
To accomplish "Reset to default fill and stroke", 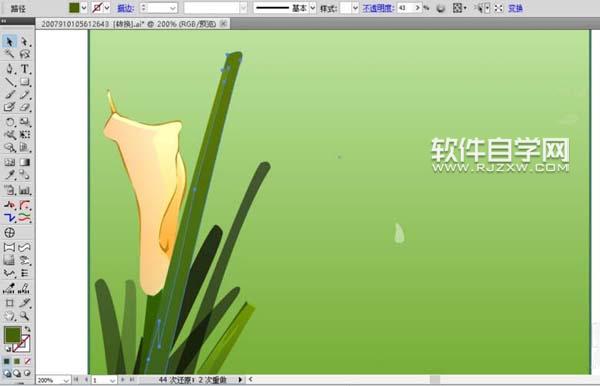I will (8, 349).
